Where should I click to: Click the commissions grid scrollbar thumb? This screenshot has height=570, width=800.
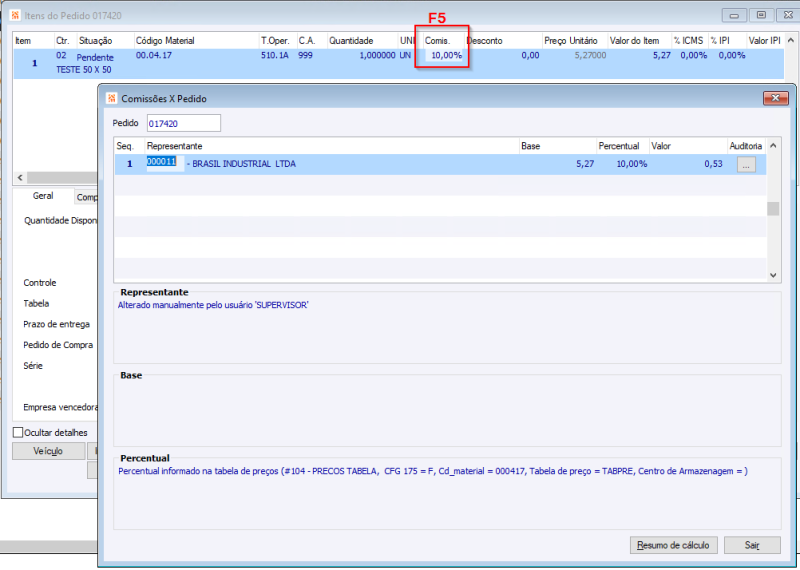coord(773,209)
